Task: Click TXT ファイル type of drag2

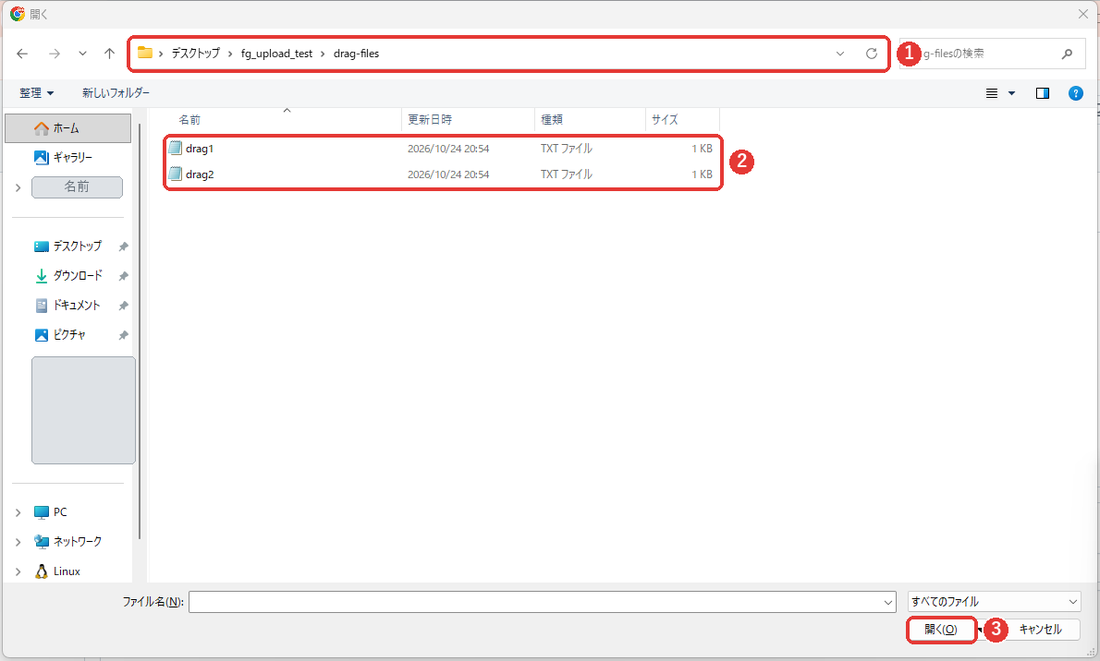Action: (x=566, y=175)
